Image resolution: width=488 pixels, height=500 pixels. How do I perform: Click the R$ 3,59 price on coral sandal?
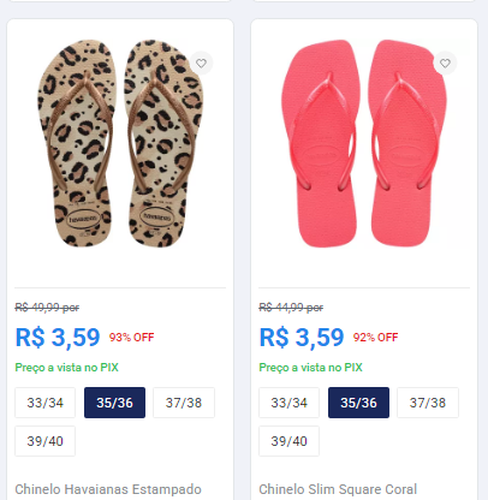click(x=302, y=337)
